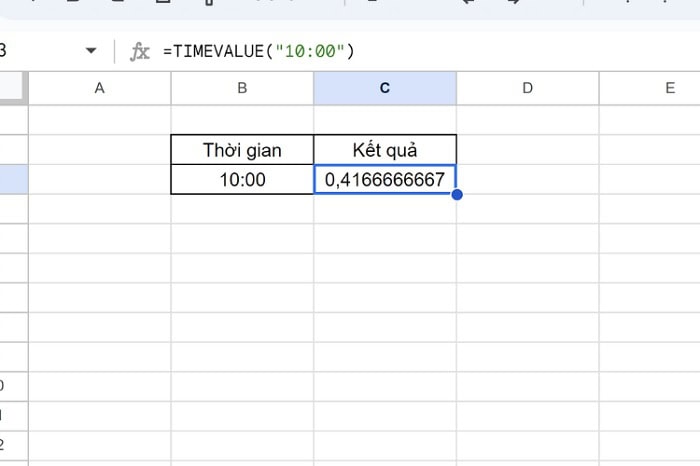Screen dimensions: 700x466
Task: Select column D by its header
Action: click(527, 88)
